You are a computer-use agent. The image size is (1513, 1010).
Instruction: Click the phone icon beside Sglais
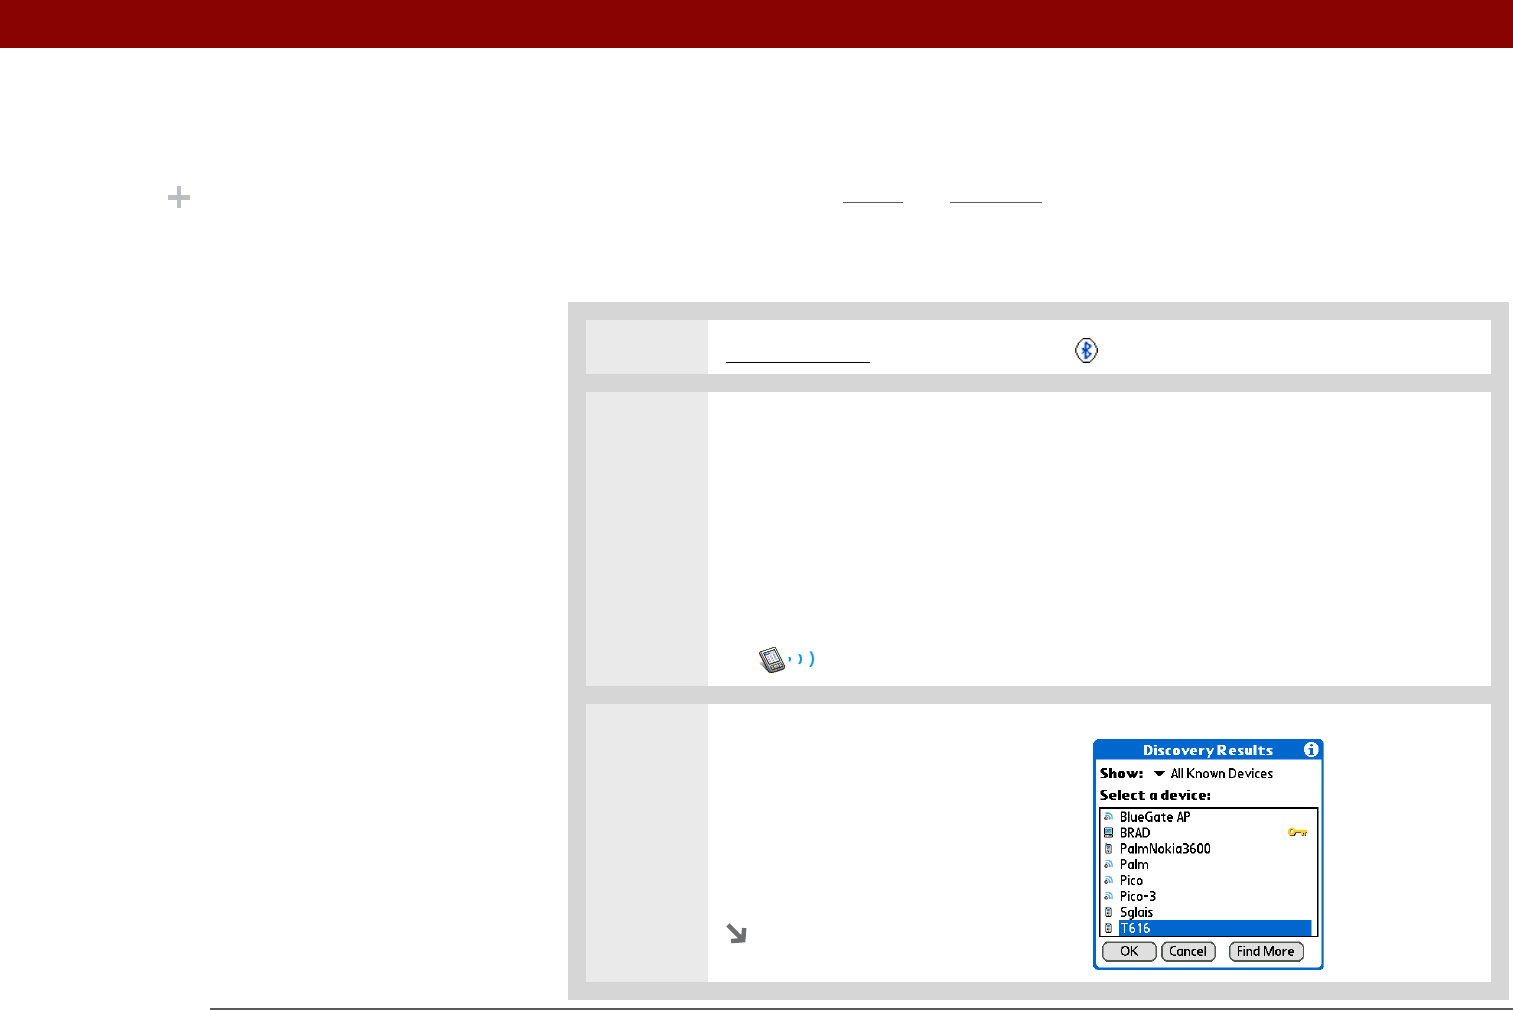[x=1108, y=913]
